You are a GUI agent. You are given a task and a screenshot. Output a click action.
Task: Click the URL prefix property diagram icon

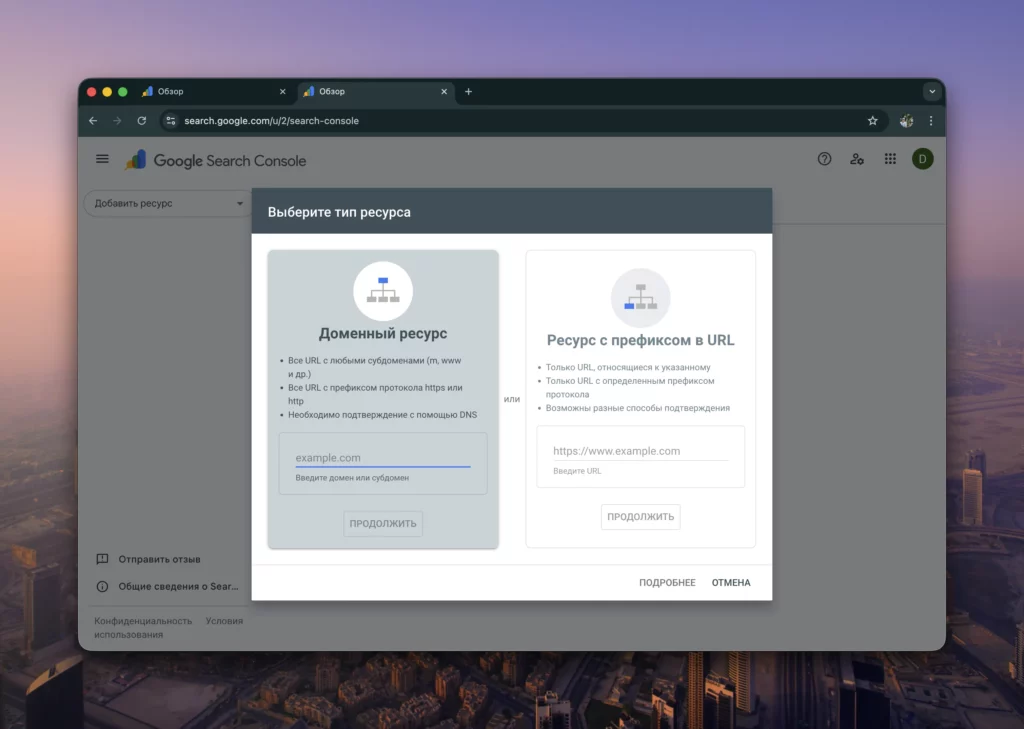click(641, 297)
